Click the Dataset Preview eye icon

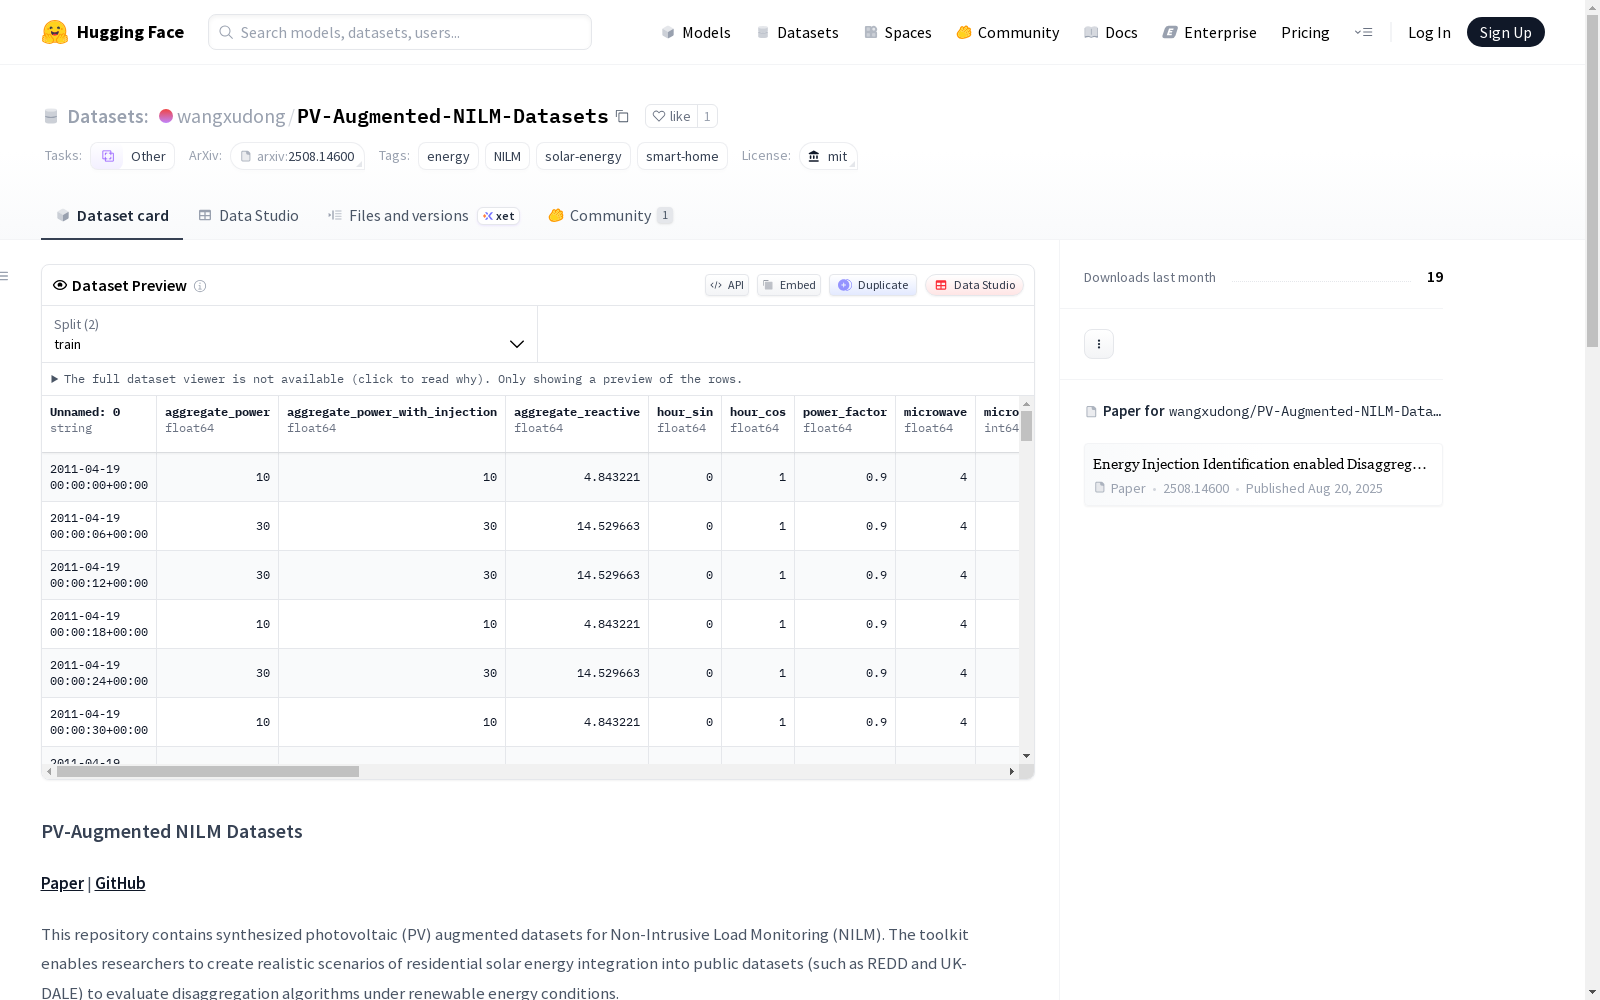pyautogui.click(x=60, y=285)
